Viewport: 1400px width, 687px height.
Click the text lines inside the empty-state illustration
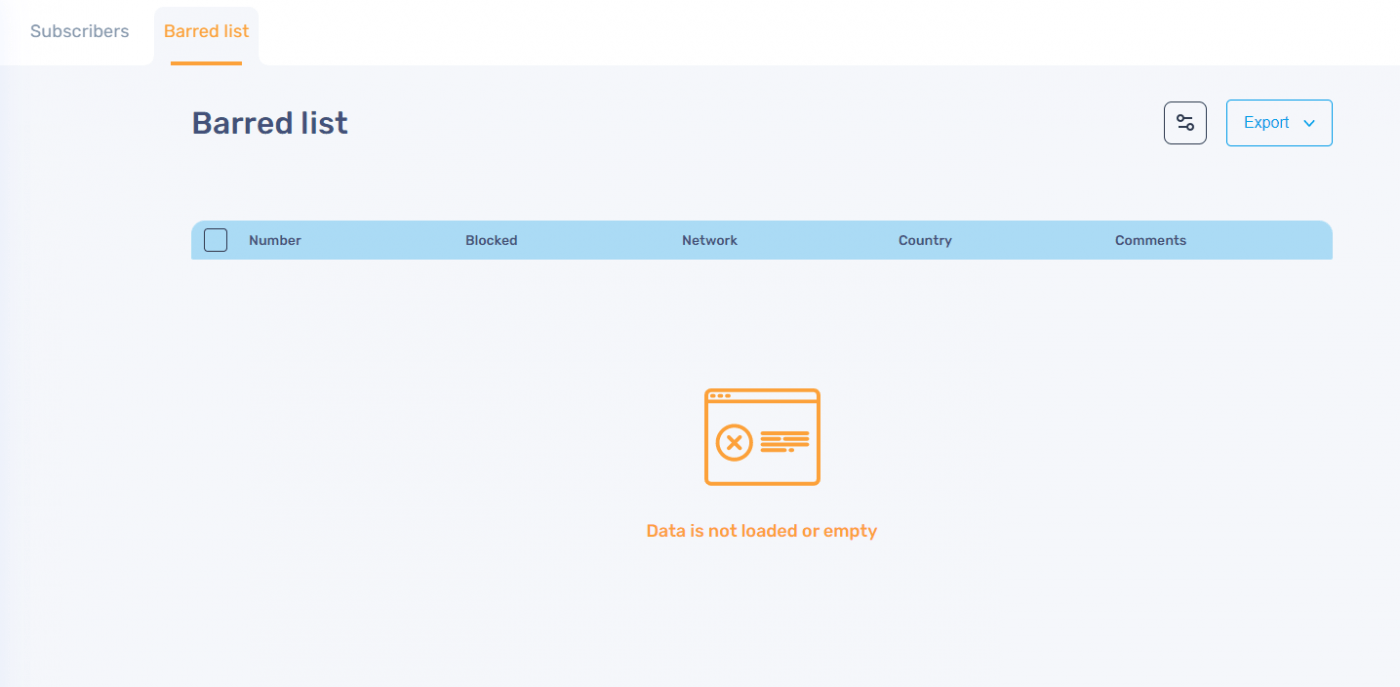click(784, 441)
